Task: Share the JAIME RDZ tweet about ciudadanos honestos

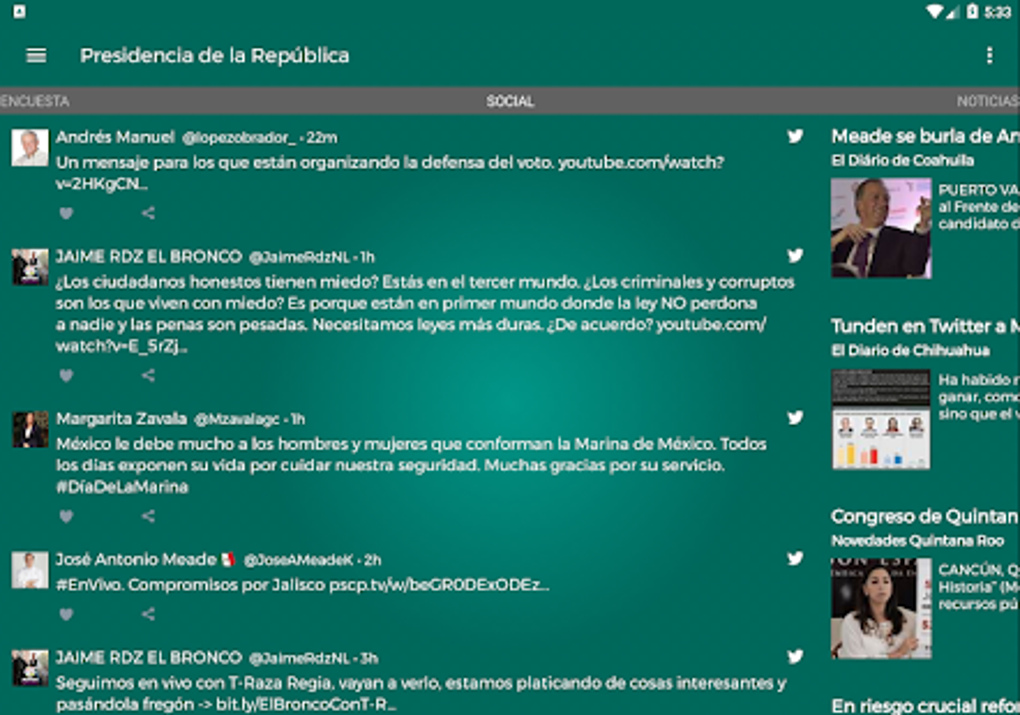Action: tap(148, 375)
